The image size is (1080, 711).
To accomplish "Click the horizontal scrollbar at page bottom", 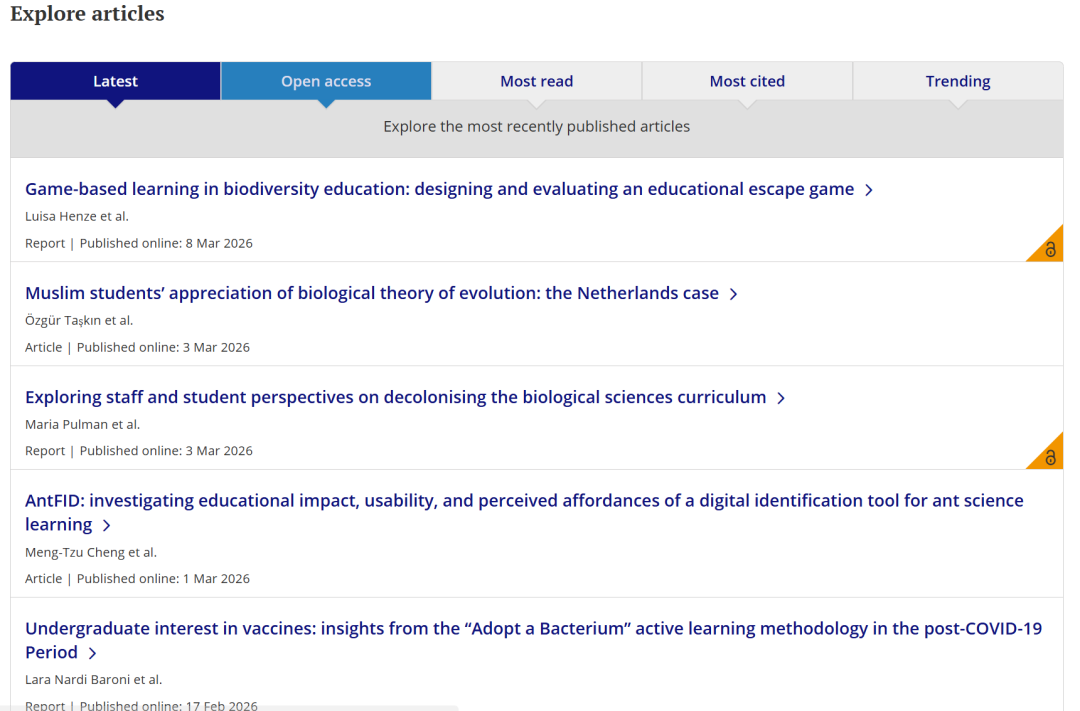I will 230,707.
